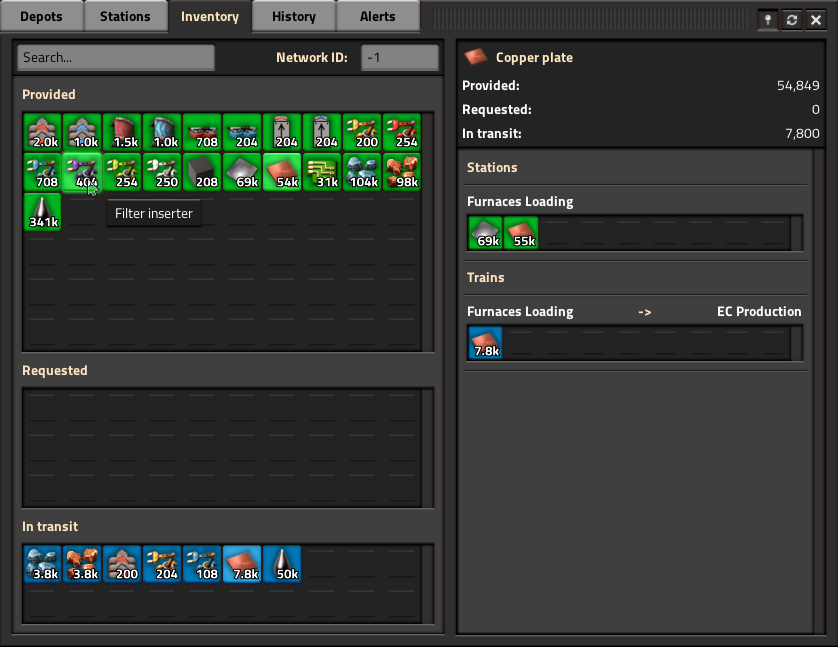Open the History tab
The width and height of the screenshot is (838, 647).
tap(293, 17)
